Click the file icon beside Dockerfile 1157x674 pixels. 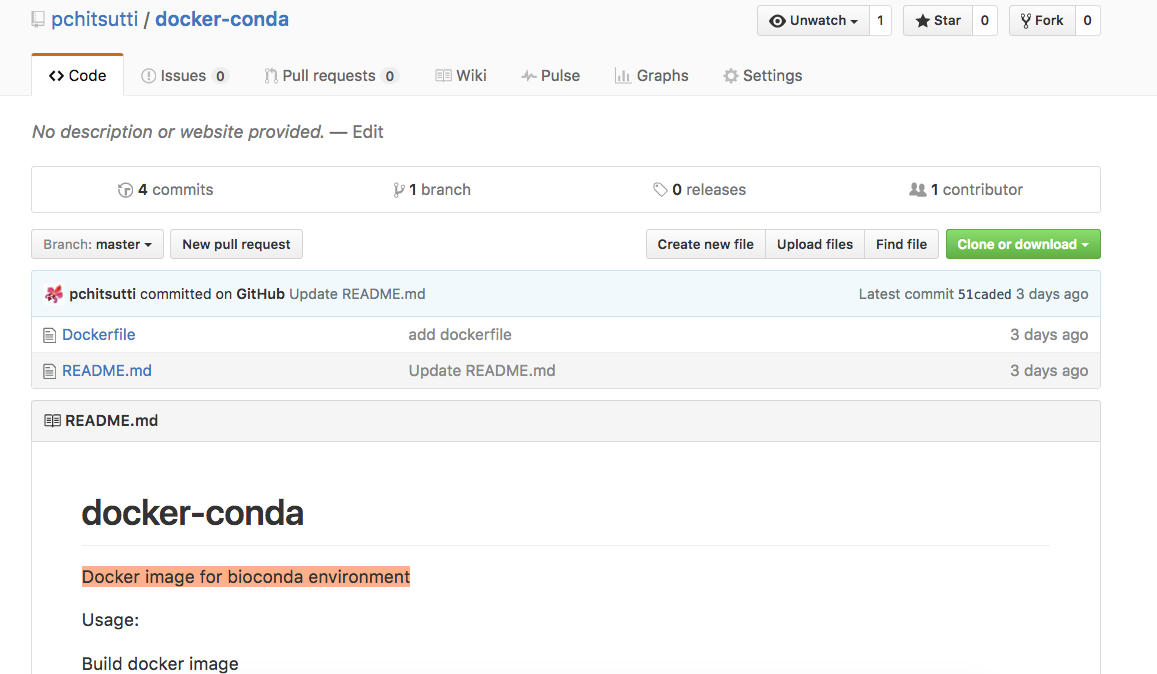pyautogui.click(x=49, y=335)
